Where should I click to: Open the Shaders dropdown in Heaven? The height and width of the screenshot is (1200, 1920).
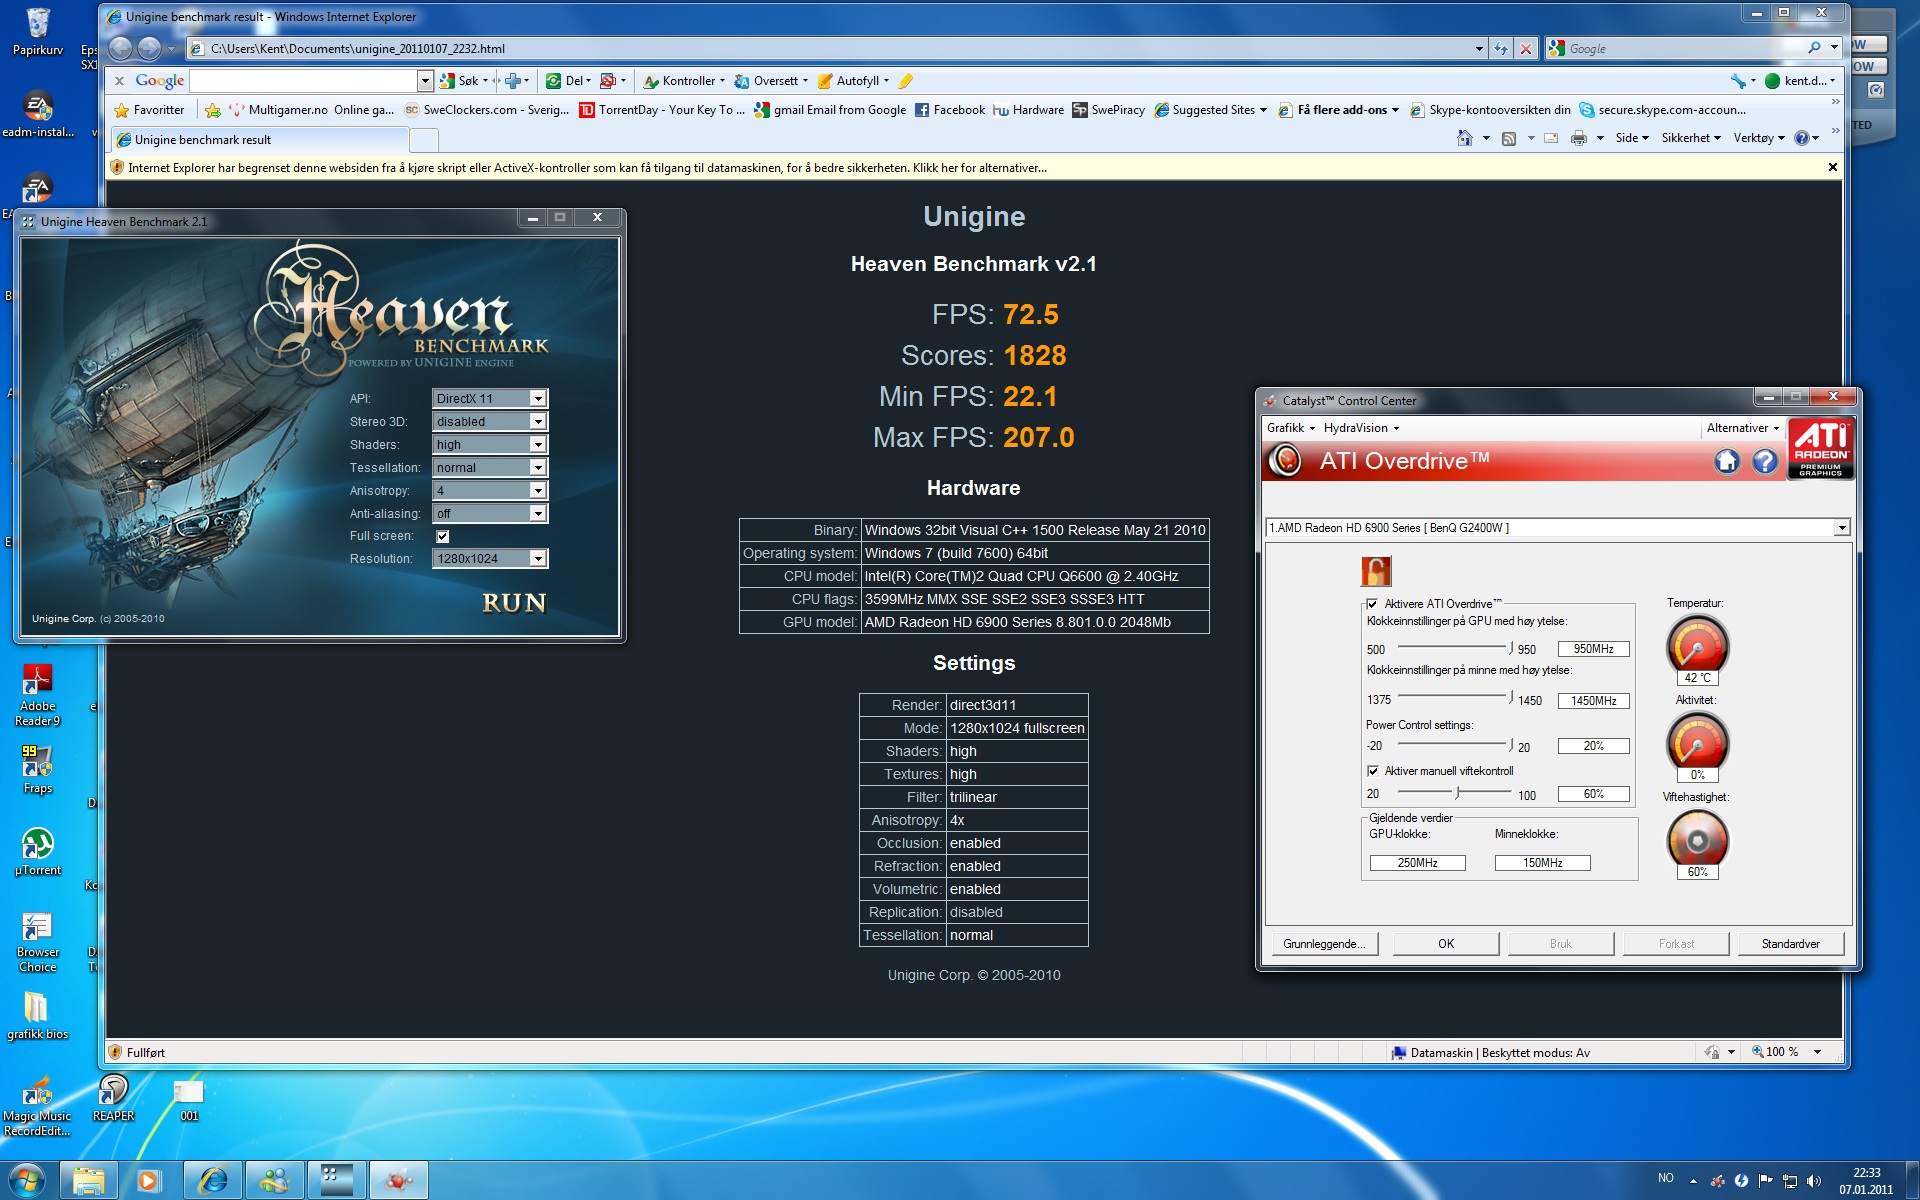coord(490,444)
